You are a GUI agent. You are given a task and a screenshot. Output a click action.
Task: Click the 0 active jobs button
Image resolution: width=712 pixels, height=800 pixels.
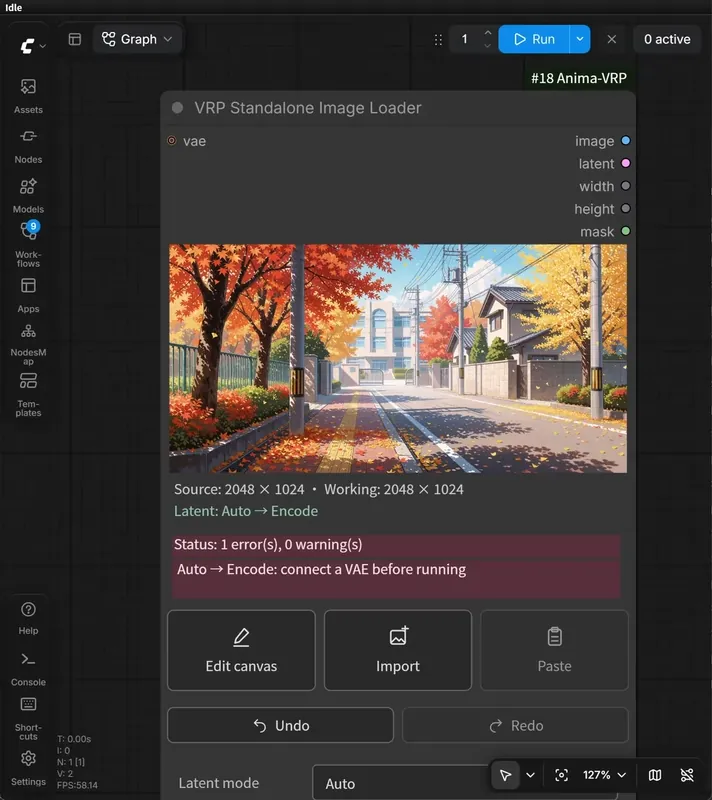667,39
